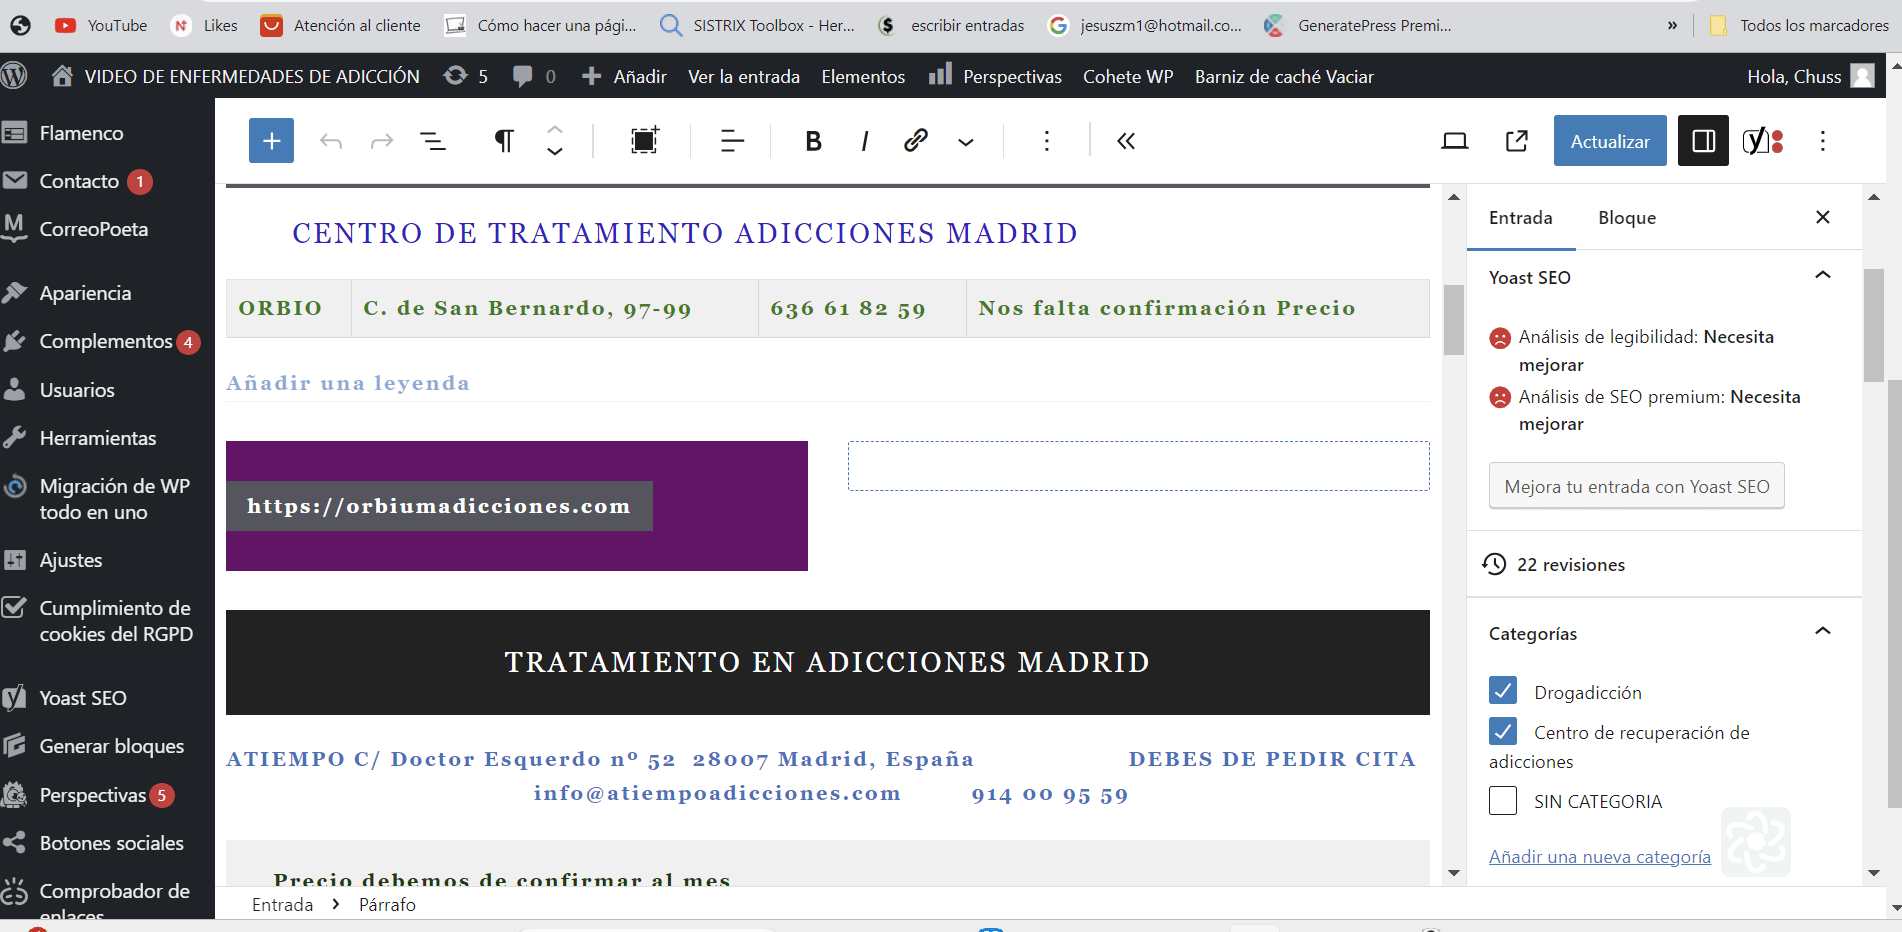Screen dimensions: 1902x932
Task: Collapse the block toolbar with double chevron
Action: (1126, 141)
